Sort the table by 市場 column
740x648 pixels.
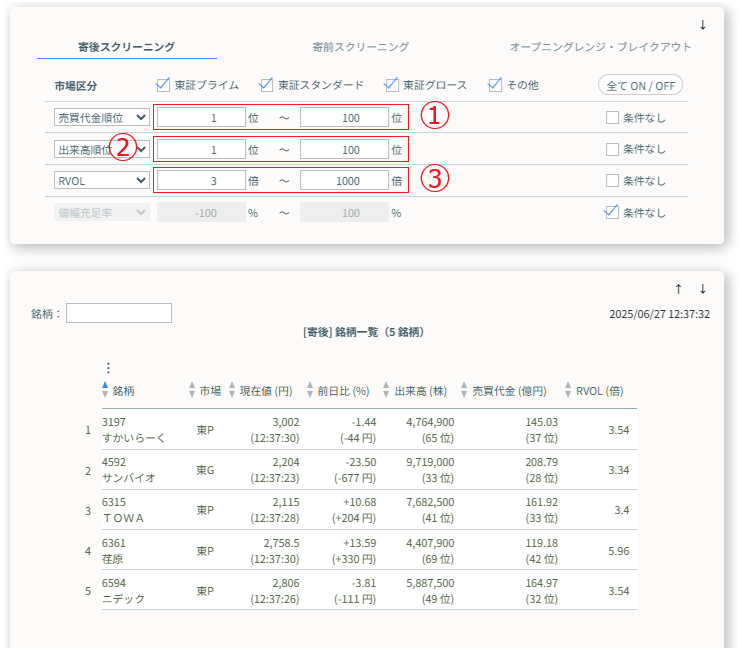[204, 391]
